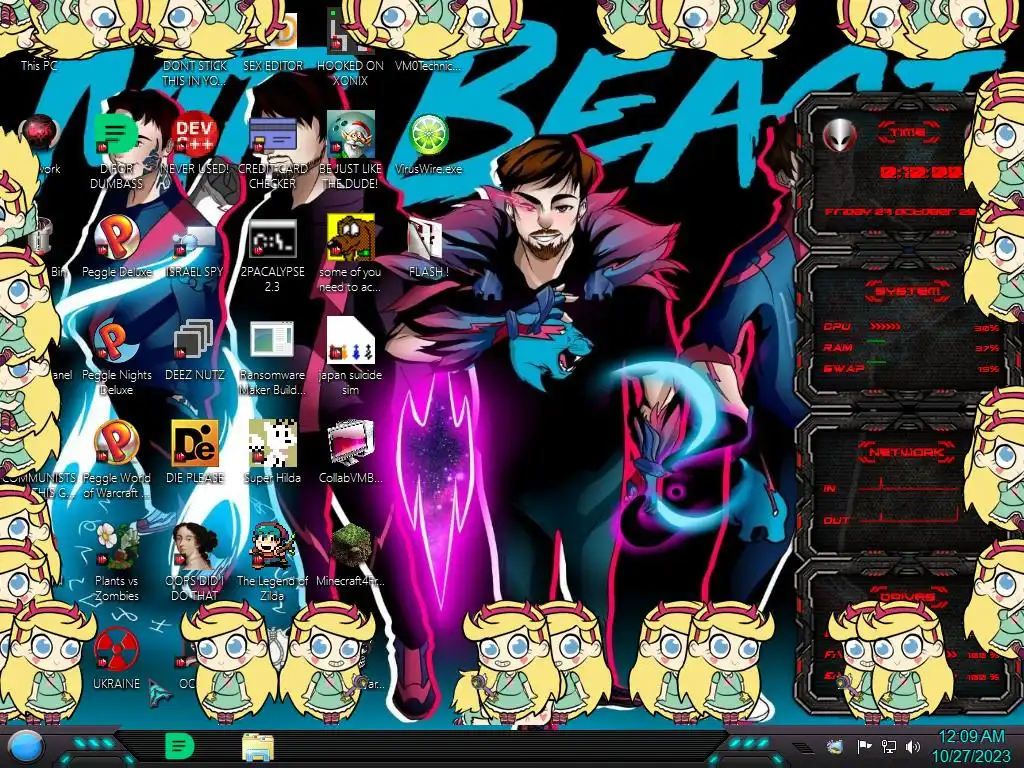Open the green chat app on taskbar
Image resolution: width=1024 pixels, height=768 pixels.
coord(180,746)
